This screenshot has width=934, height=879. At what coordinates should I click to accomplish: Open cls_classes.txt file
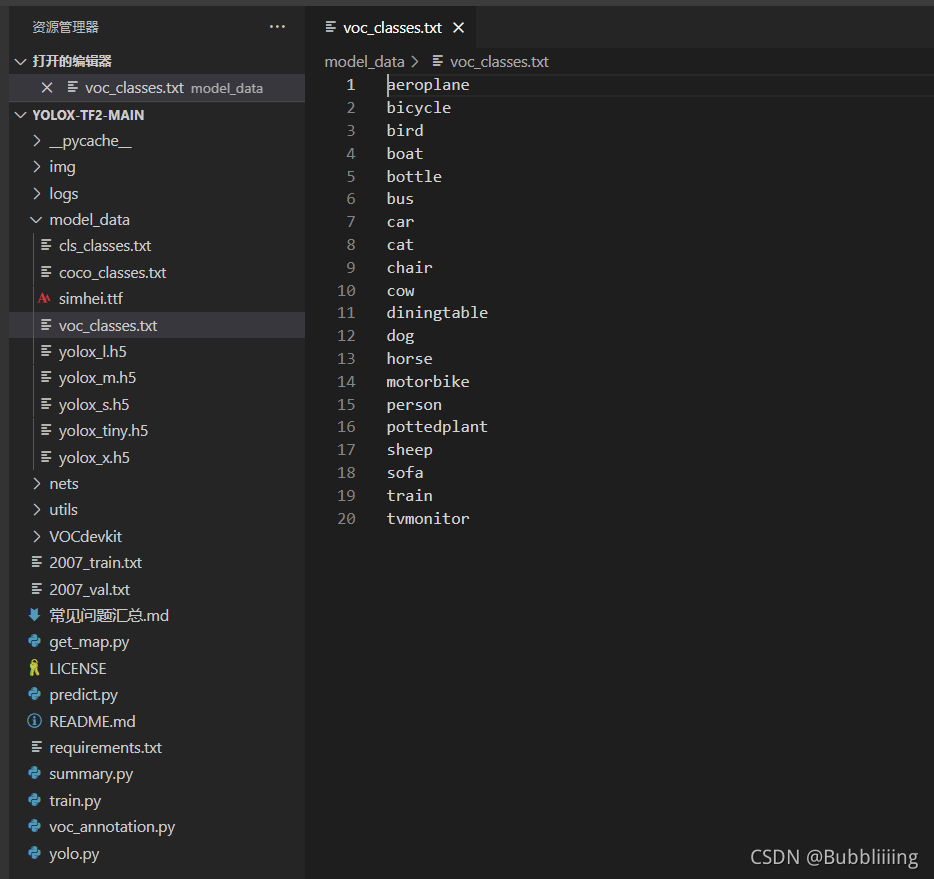[105, 246]
